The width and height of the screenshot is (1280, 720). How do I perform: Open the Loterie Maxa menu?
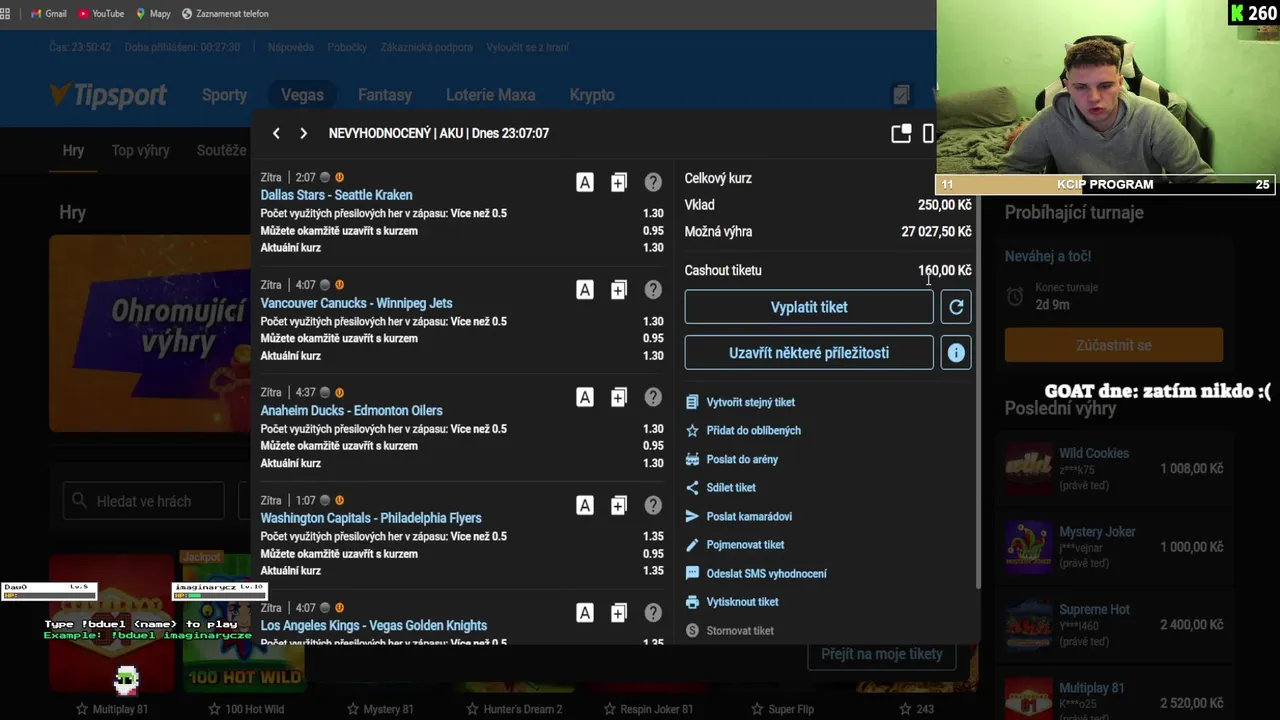490,95
